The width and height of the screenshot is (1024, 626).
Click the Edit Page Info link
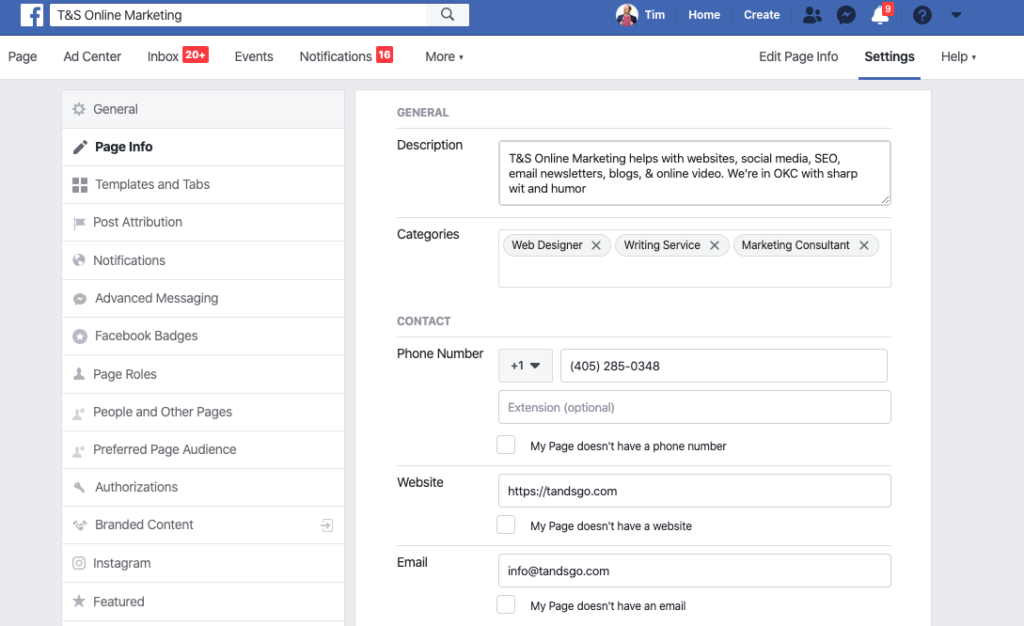point(798,57)
